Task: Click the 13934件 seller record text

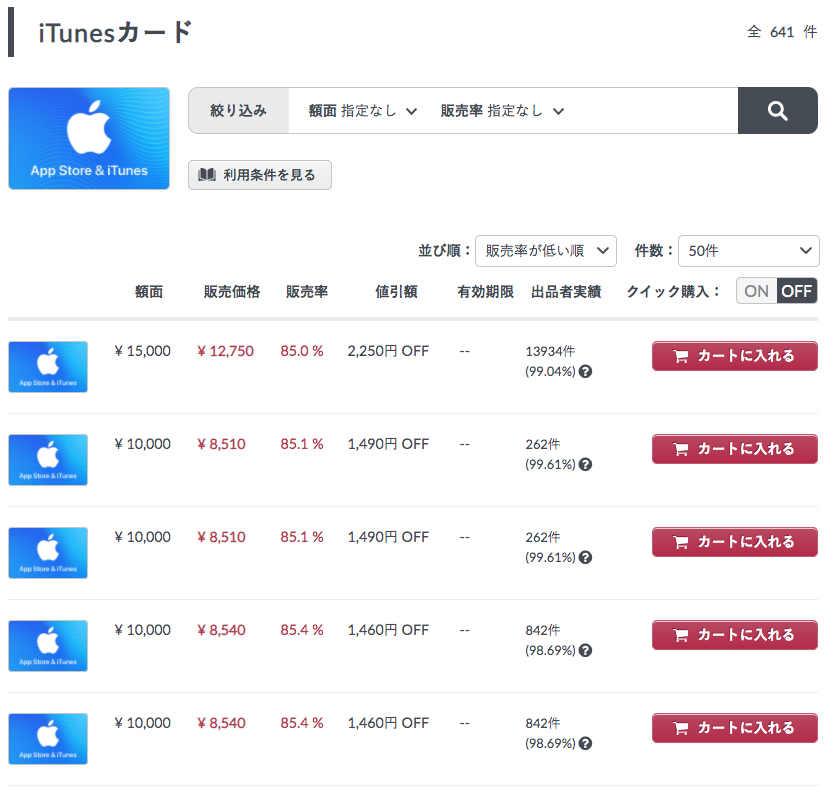Action: [x=550, y=351]
